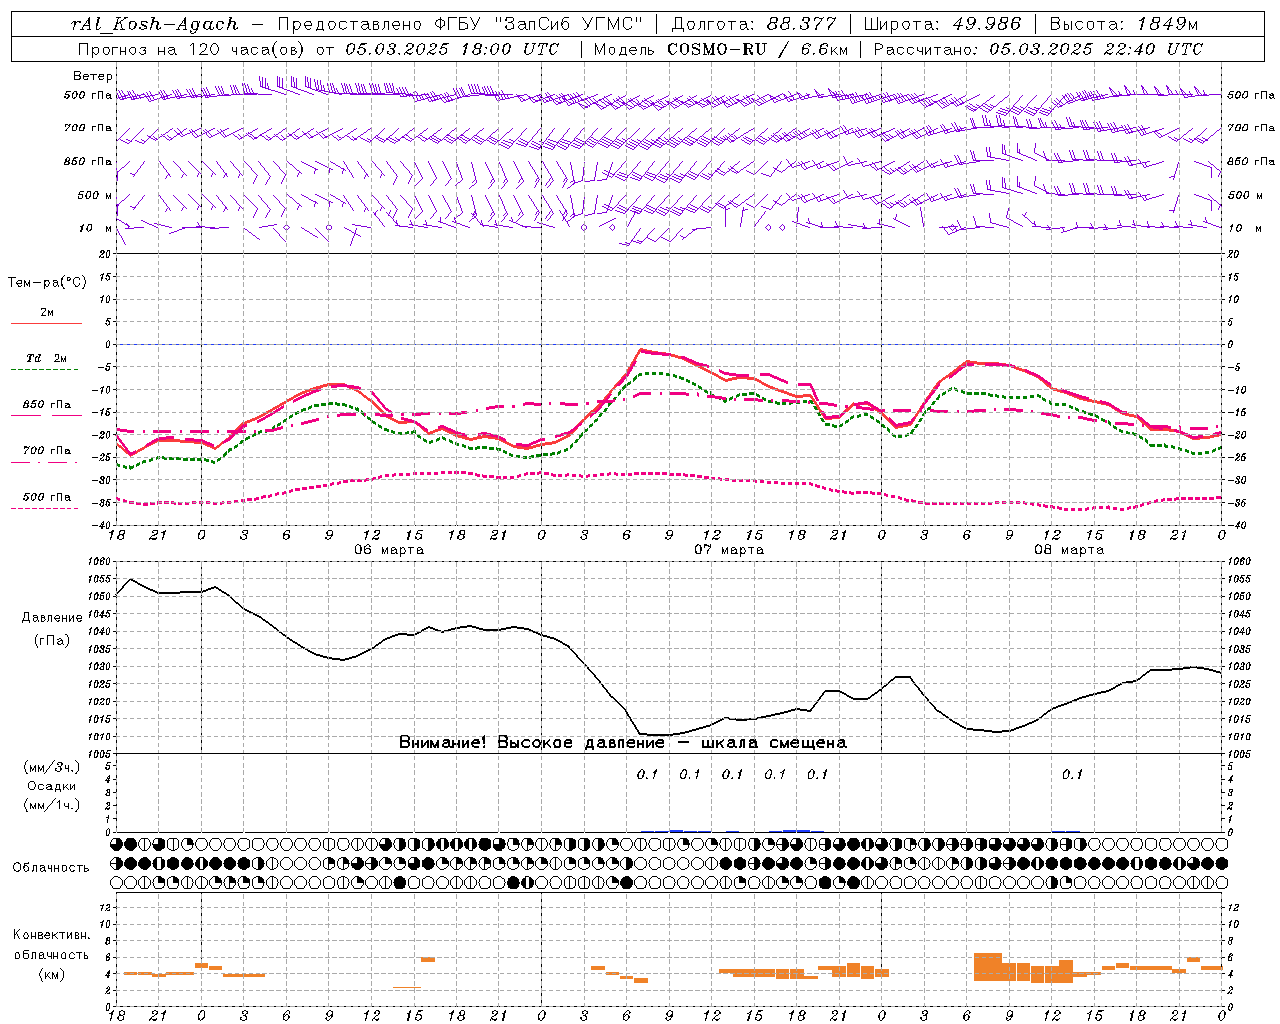This screenshot has width=1280, height=1024.
Task: Click the Осадки precipitation label
Action: (51, 787)
